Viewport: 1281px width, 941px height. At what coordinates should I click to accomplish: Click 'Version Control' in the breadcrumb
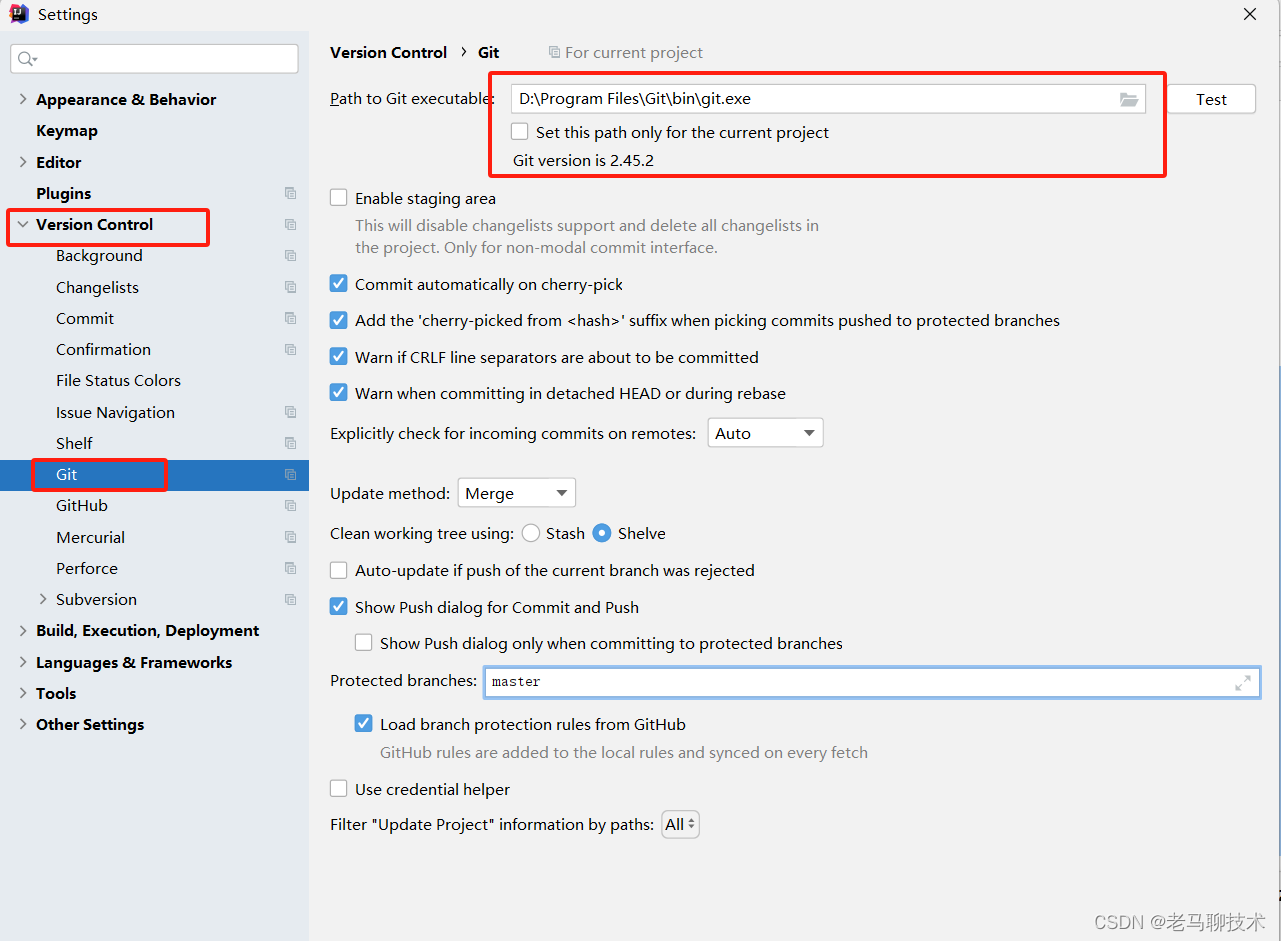(x=389, y=52)
